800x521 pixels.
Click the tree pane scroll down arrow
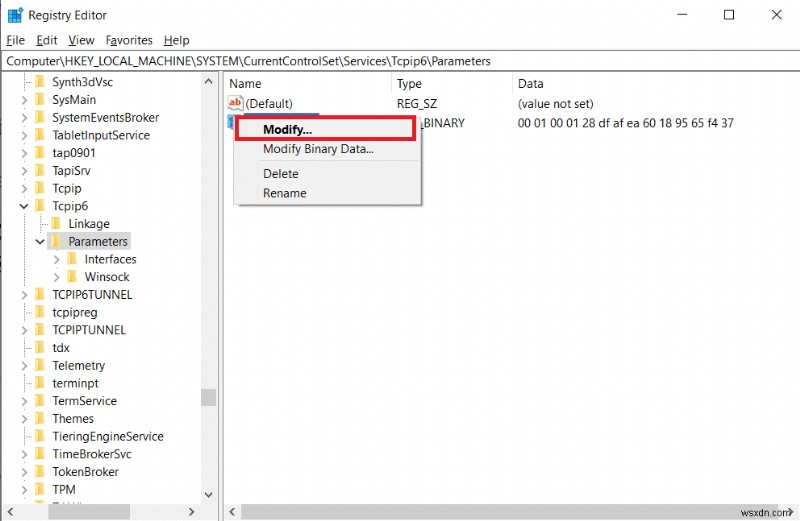pos(208,494)
